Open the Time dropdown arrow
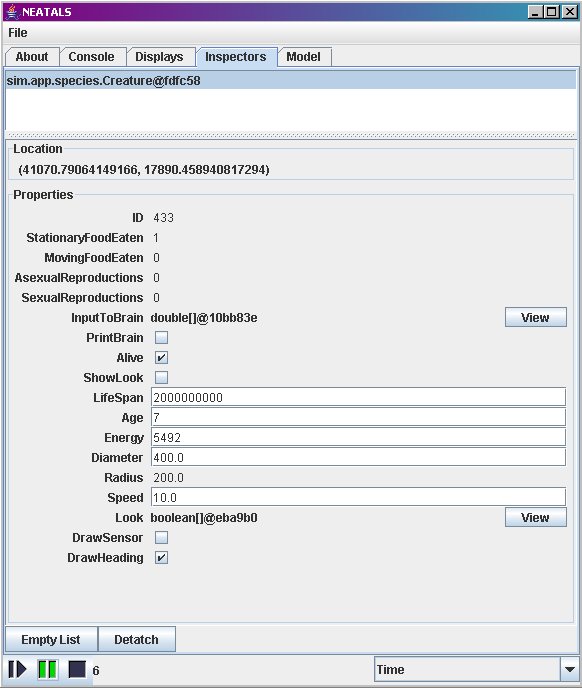This screenshot has height=688, width=582. (569, 670)
